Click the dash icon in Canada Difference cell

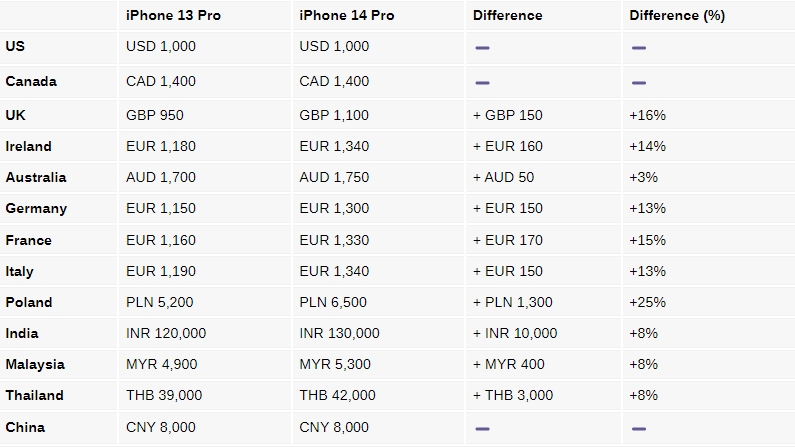click(x=482, y=83)
